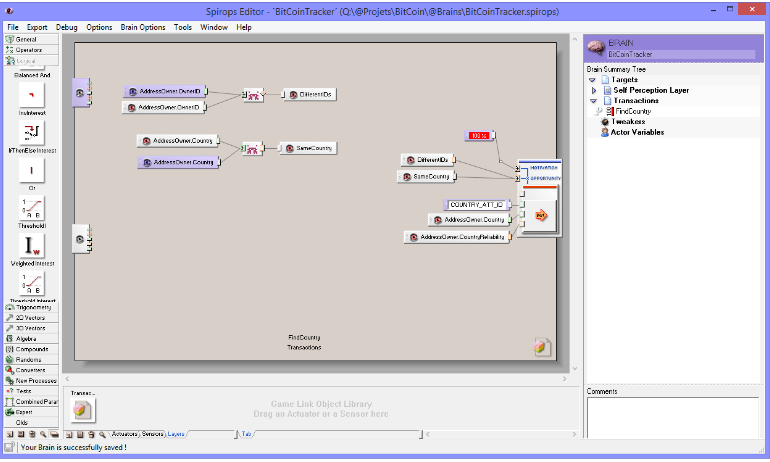Select the Threshold operator icon
Viewport: 770px width, 462px height.
(31, 209)
